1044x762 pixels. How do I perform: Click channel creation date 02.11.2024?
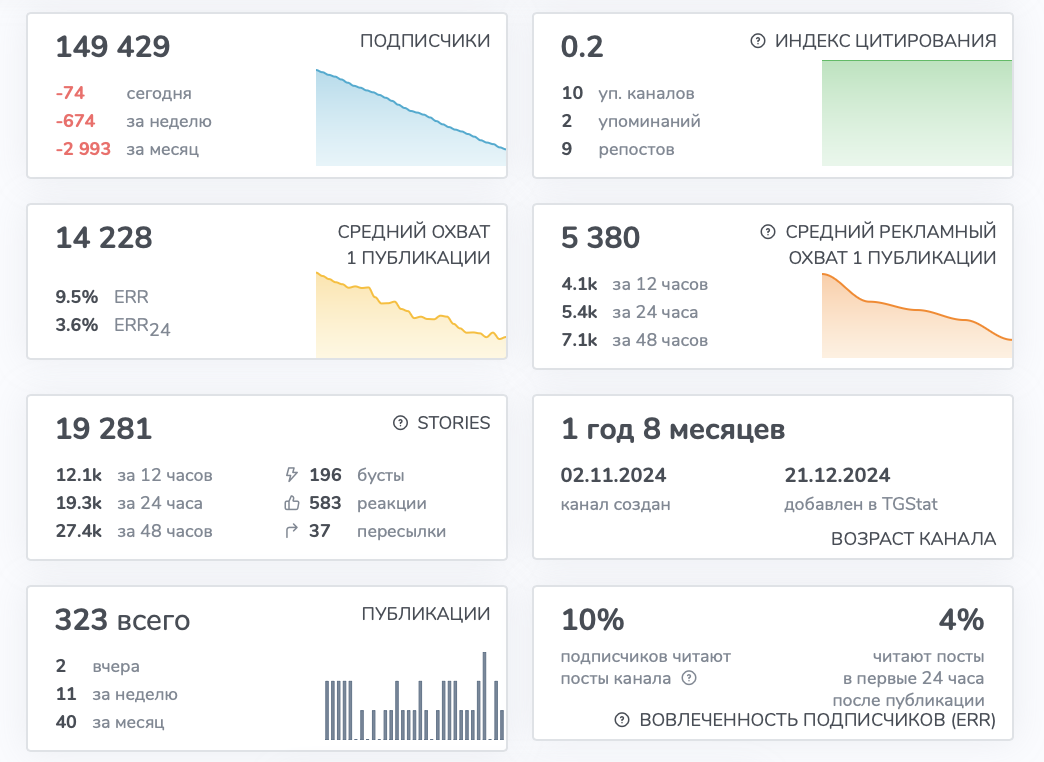(613, 475)
